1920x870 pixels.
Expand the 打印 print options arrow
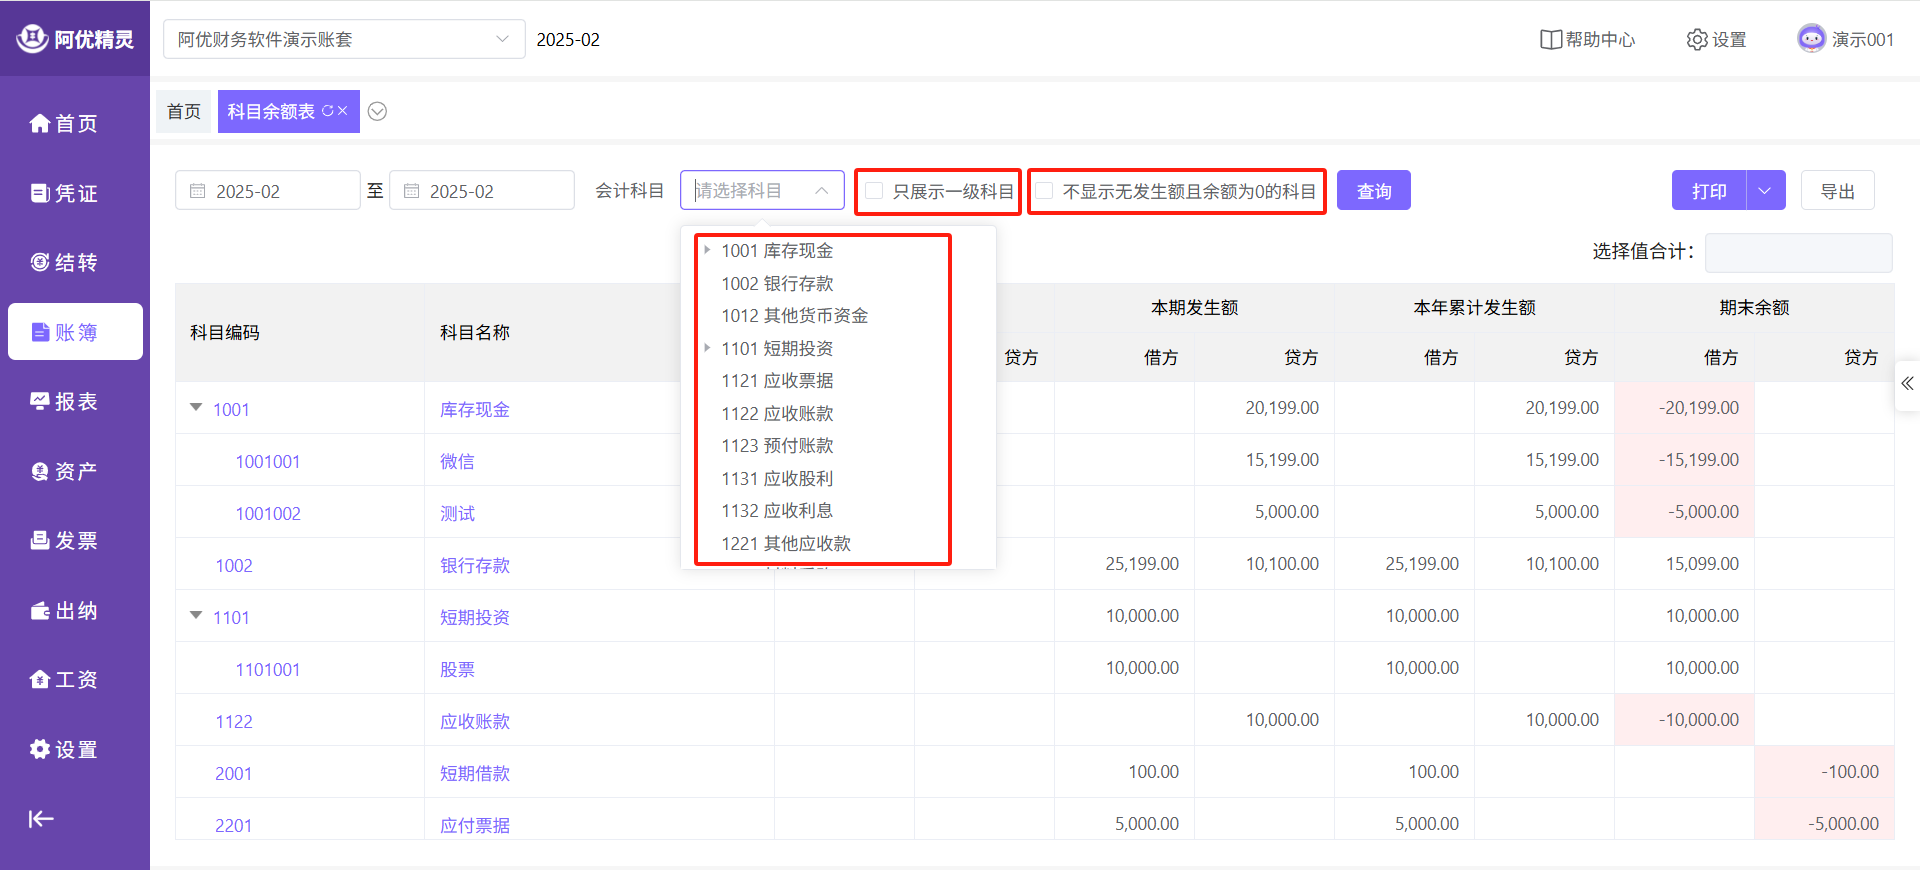1765,190
